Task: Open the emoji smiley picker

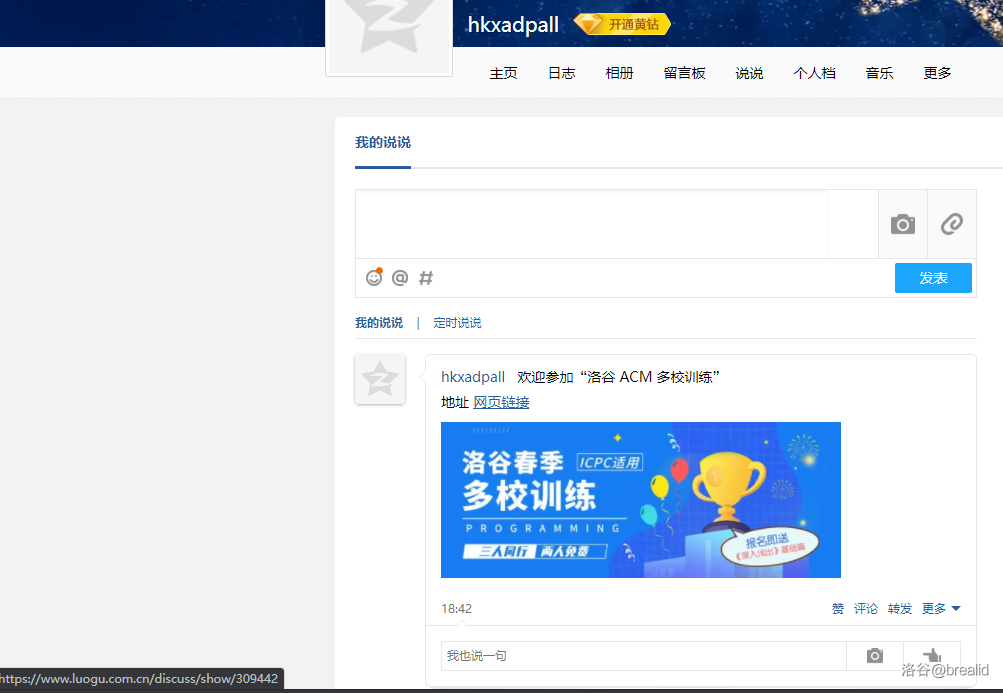Action: pyautogui.click(x=374, y=277)
